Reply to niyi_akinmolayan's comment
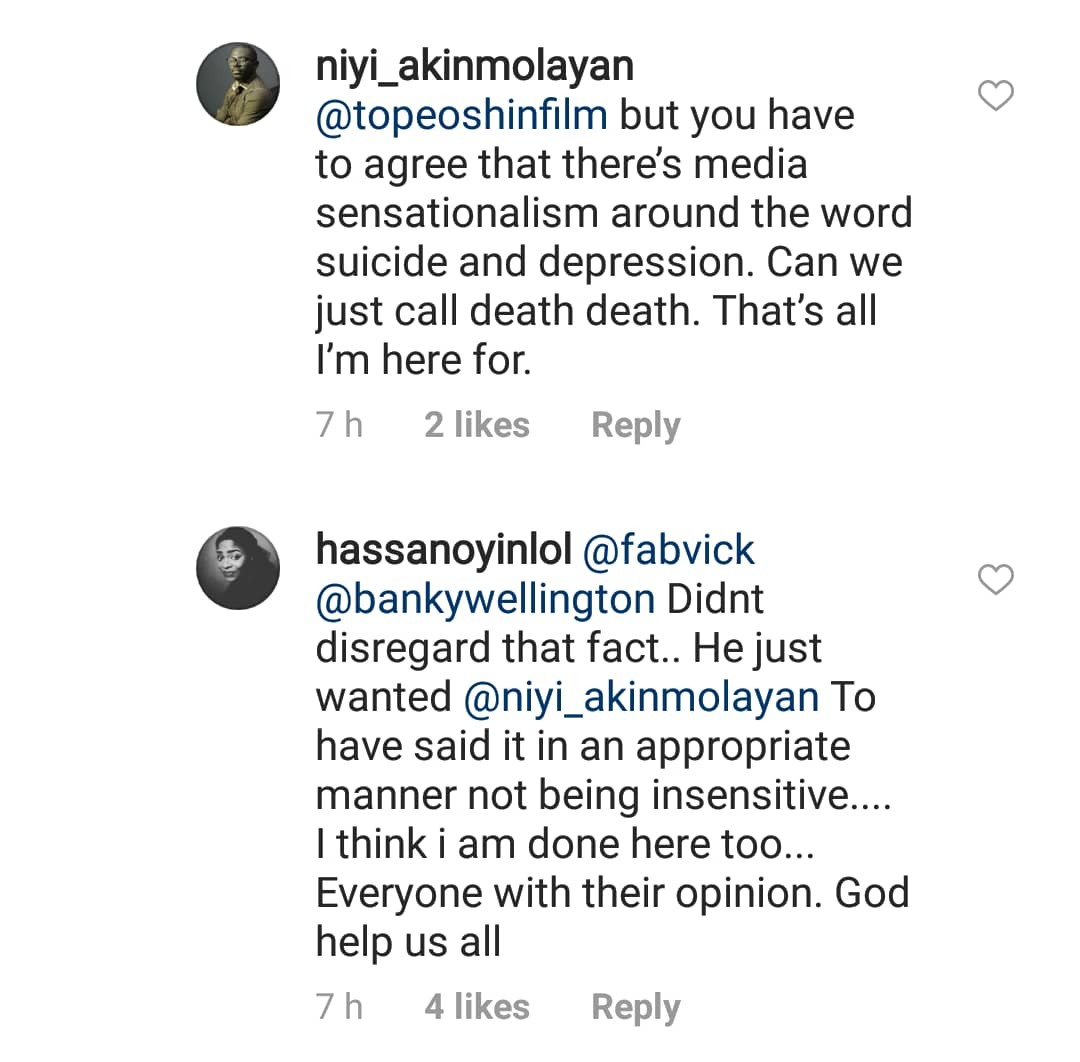Screen dimensions: 1080x1062 click(636, 425)
